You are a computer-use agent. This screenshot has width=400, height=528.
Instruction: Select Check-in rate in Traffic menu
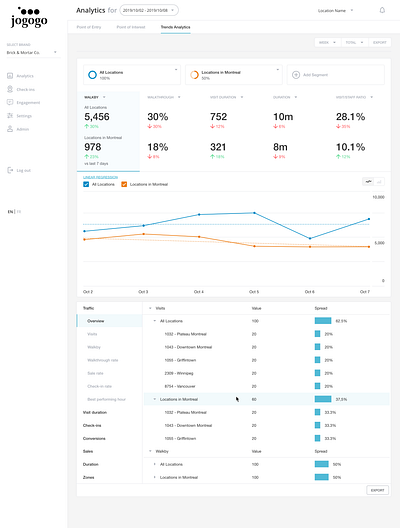pos(99,386)
